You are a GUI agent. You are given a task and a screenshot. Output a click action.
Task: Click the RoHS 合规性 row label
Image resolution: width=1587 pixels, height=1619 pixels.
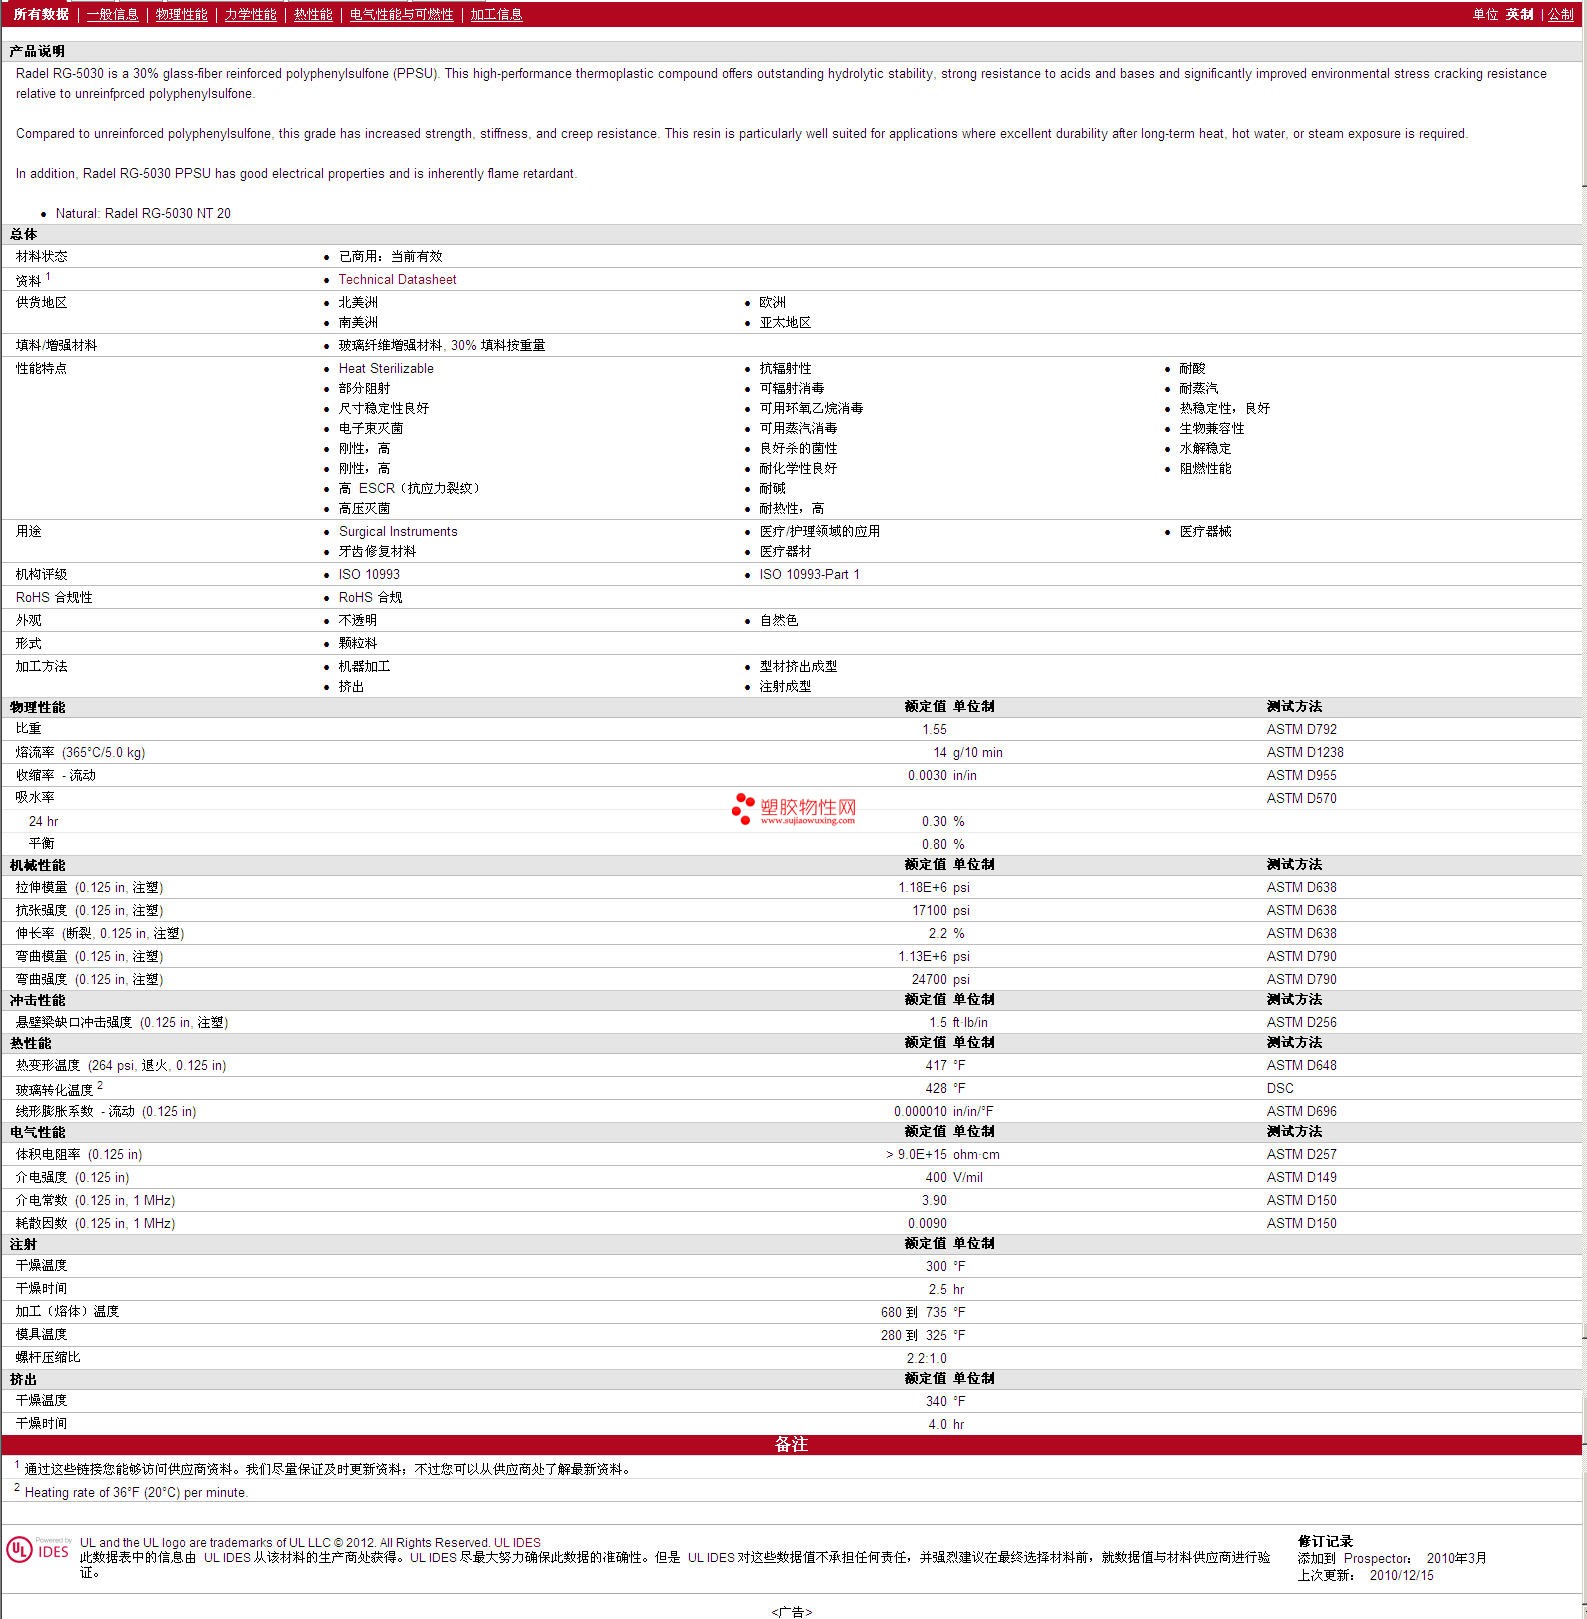54,597
